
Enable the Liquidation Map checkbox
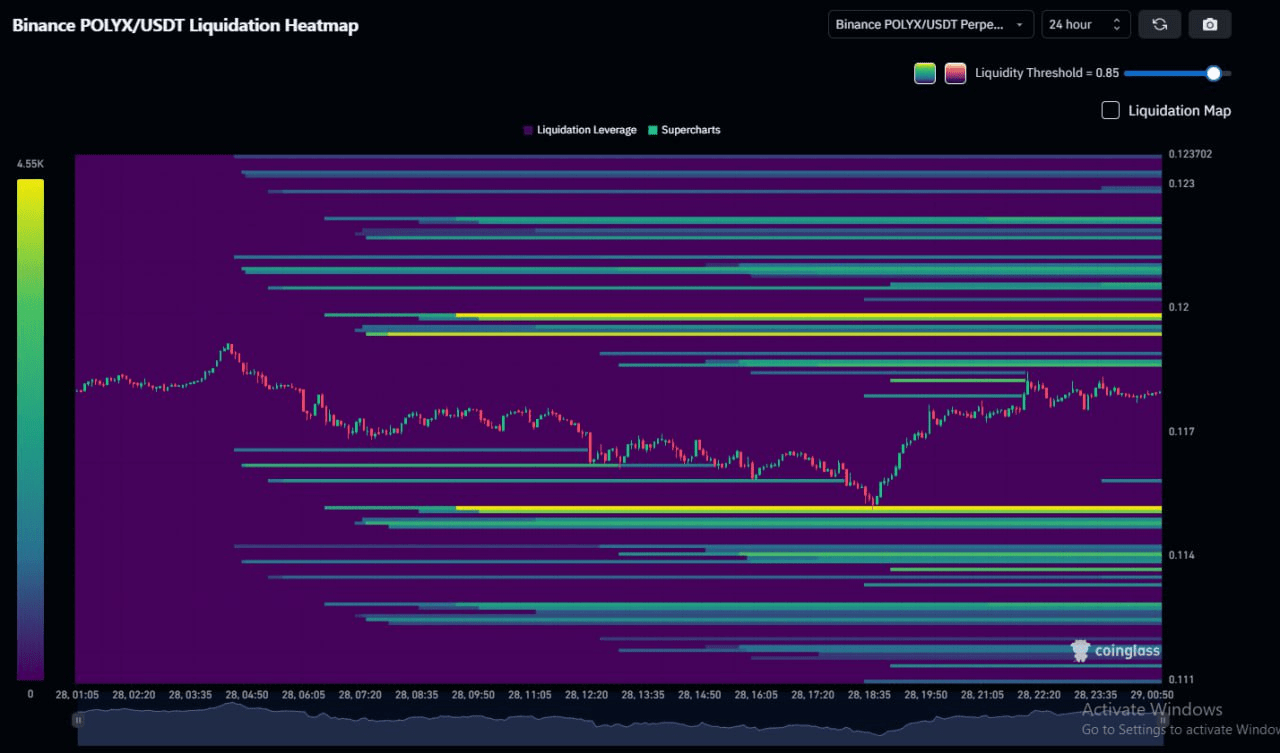pos(1110,110)
